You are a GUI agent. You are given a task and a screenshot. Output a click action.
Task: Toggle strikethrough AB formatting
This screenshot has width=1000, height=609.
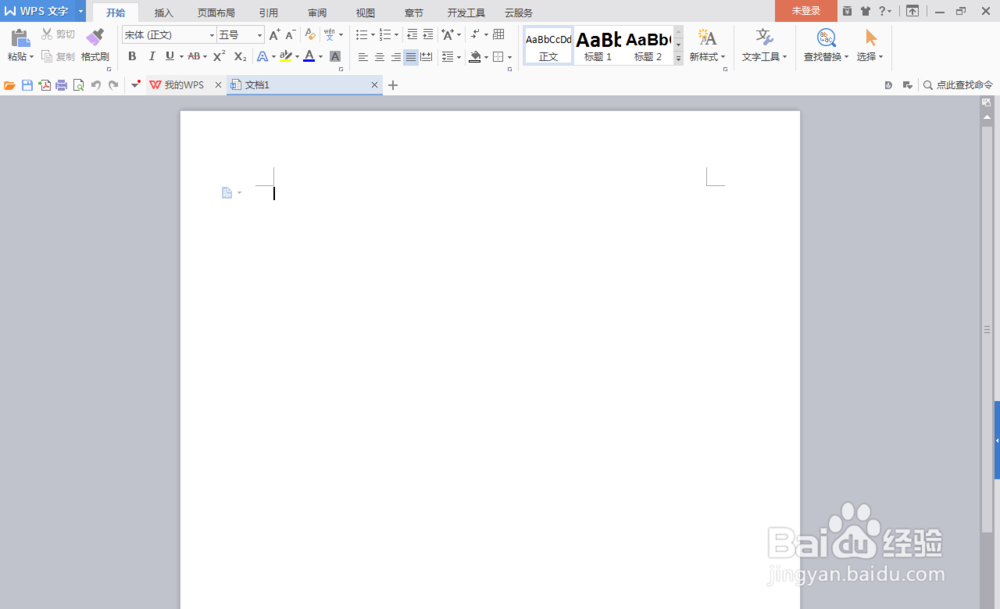click(x=194, y=56)
